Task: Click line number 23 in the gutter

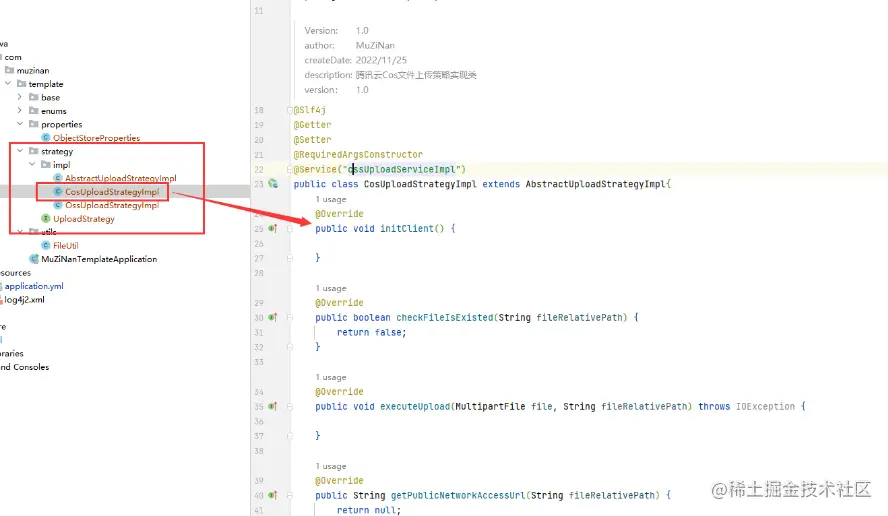Action: pyautogui.click(x=259, y=184)
